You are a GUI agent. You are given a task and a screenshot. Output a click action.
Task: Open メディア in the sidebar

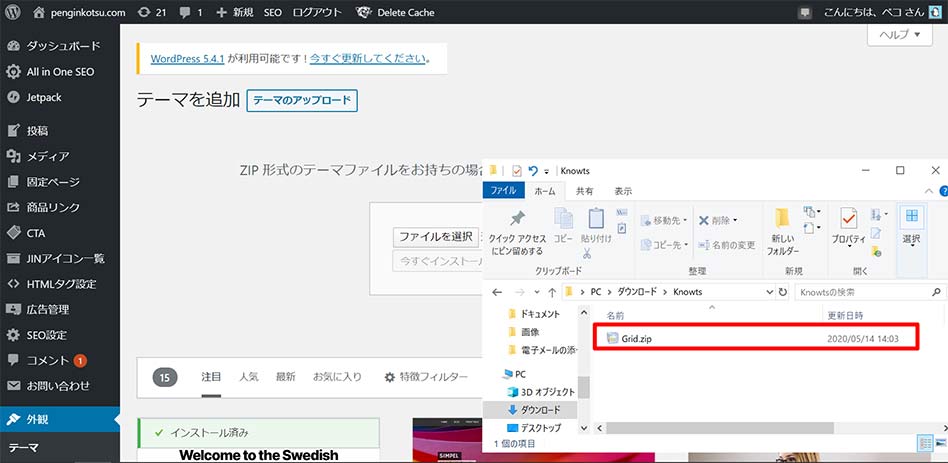pos(60,156)
